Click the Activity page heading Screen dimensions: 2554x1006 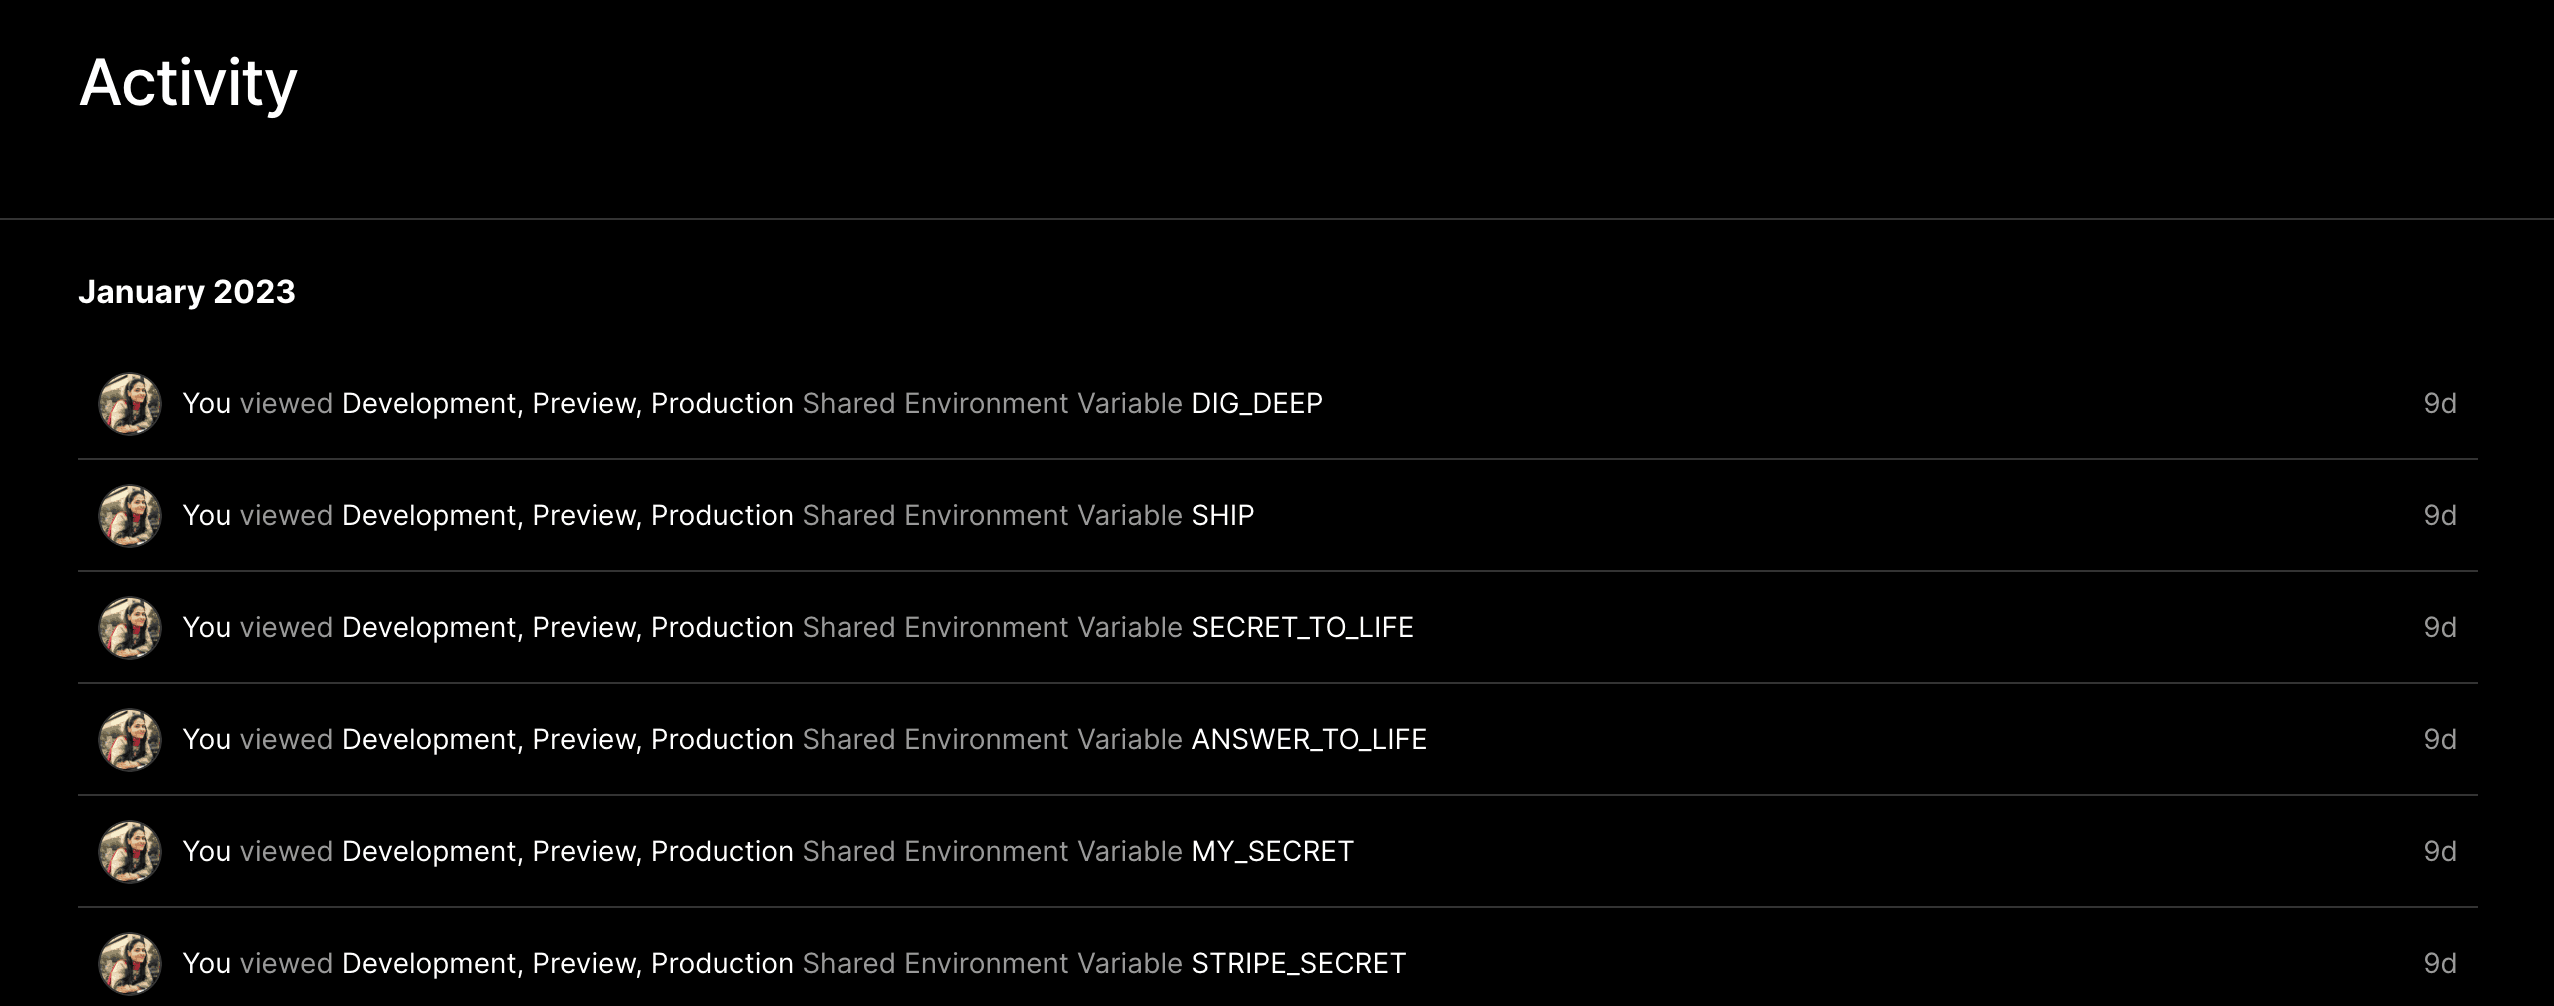(x=188, y=83)
